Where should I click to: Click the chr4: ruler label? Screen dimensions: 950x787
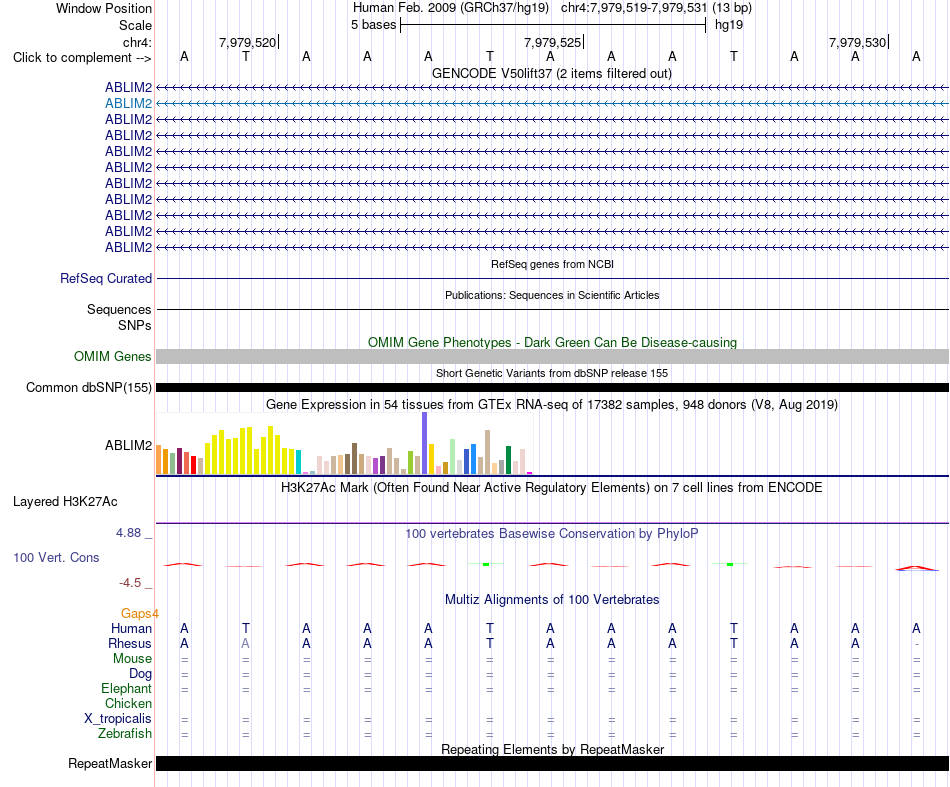[137, 42]
